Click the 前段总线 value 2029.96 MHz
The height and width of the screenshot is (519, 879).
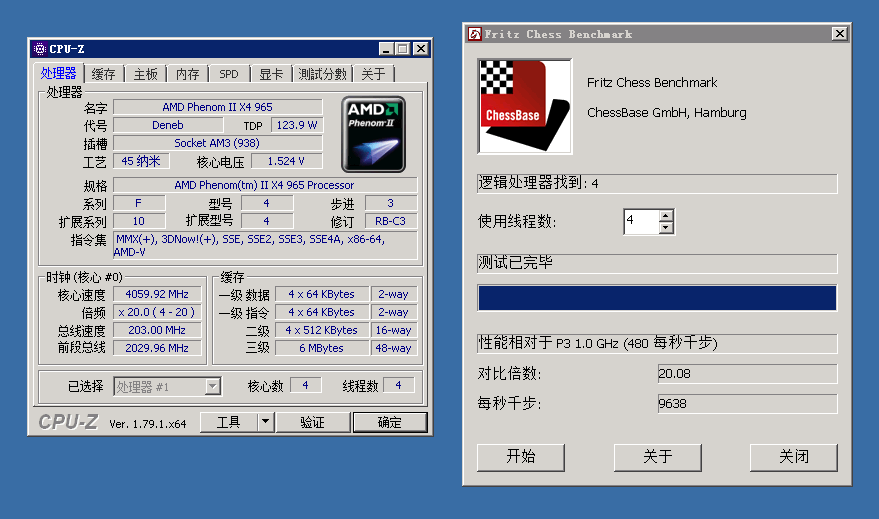coord(157,348)
